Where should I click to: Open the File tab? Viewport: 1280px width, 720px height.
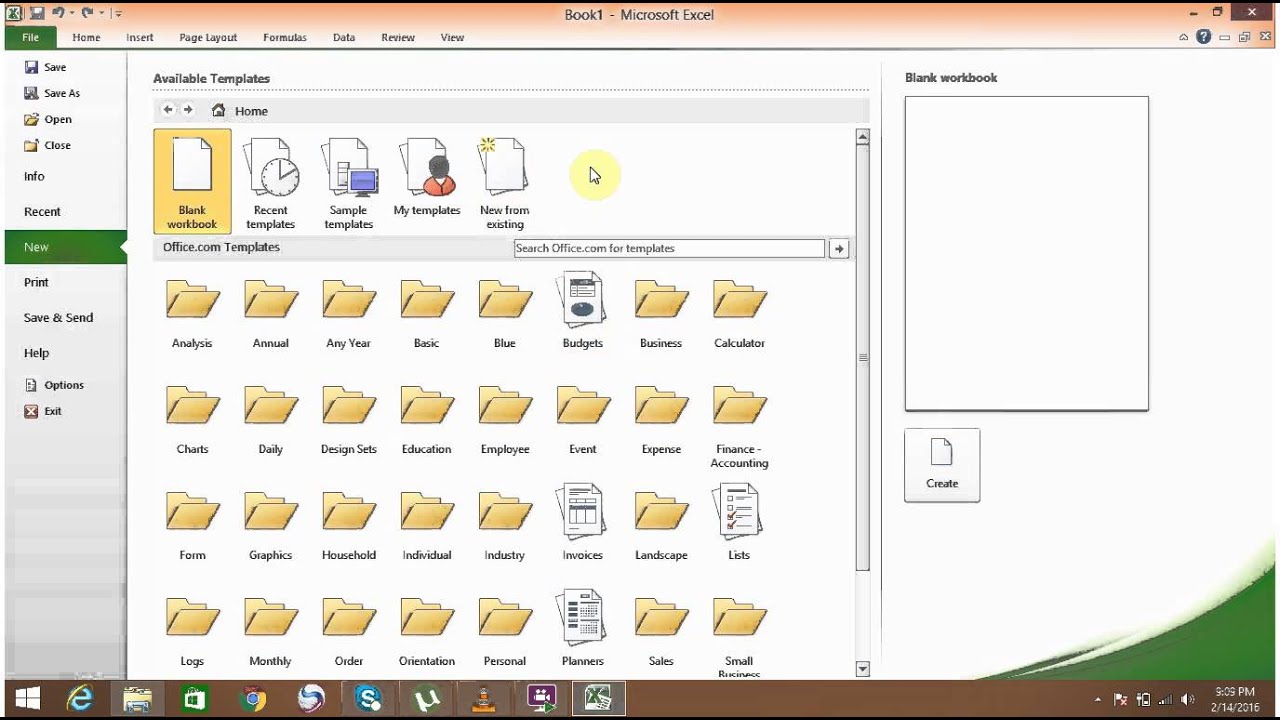coord(30,37)
